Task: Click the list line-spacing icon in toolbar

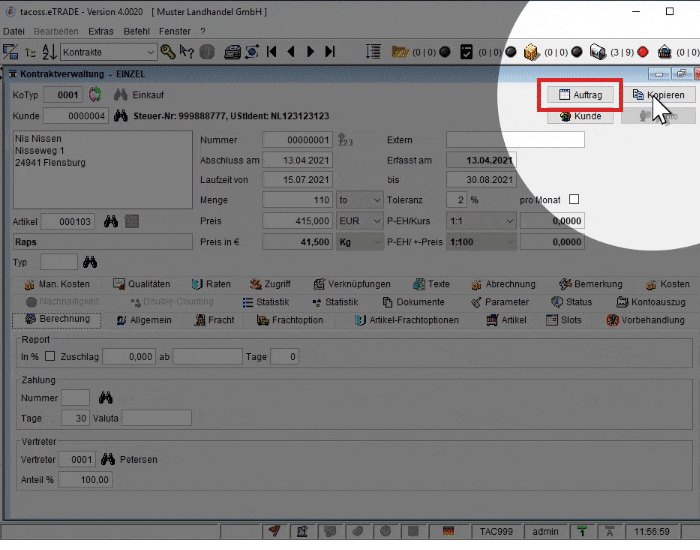Action: (373, 52)
